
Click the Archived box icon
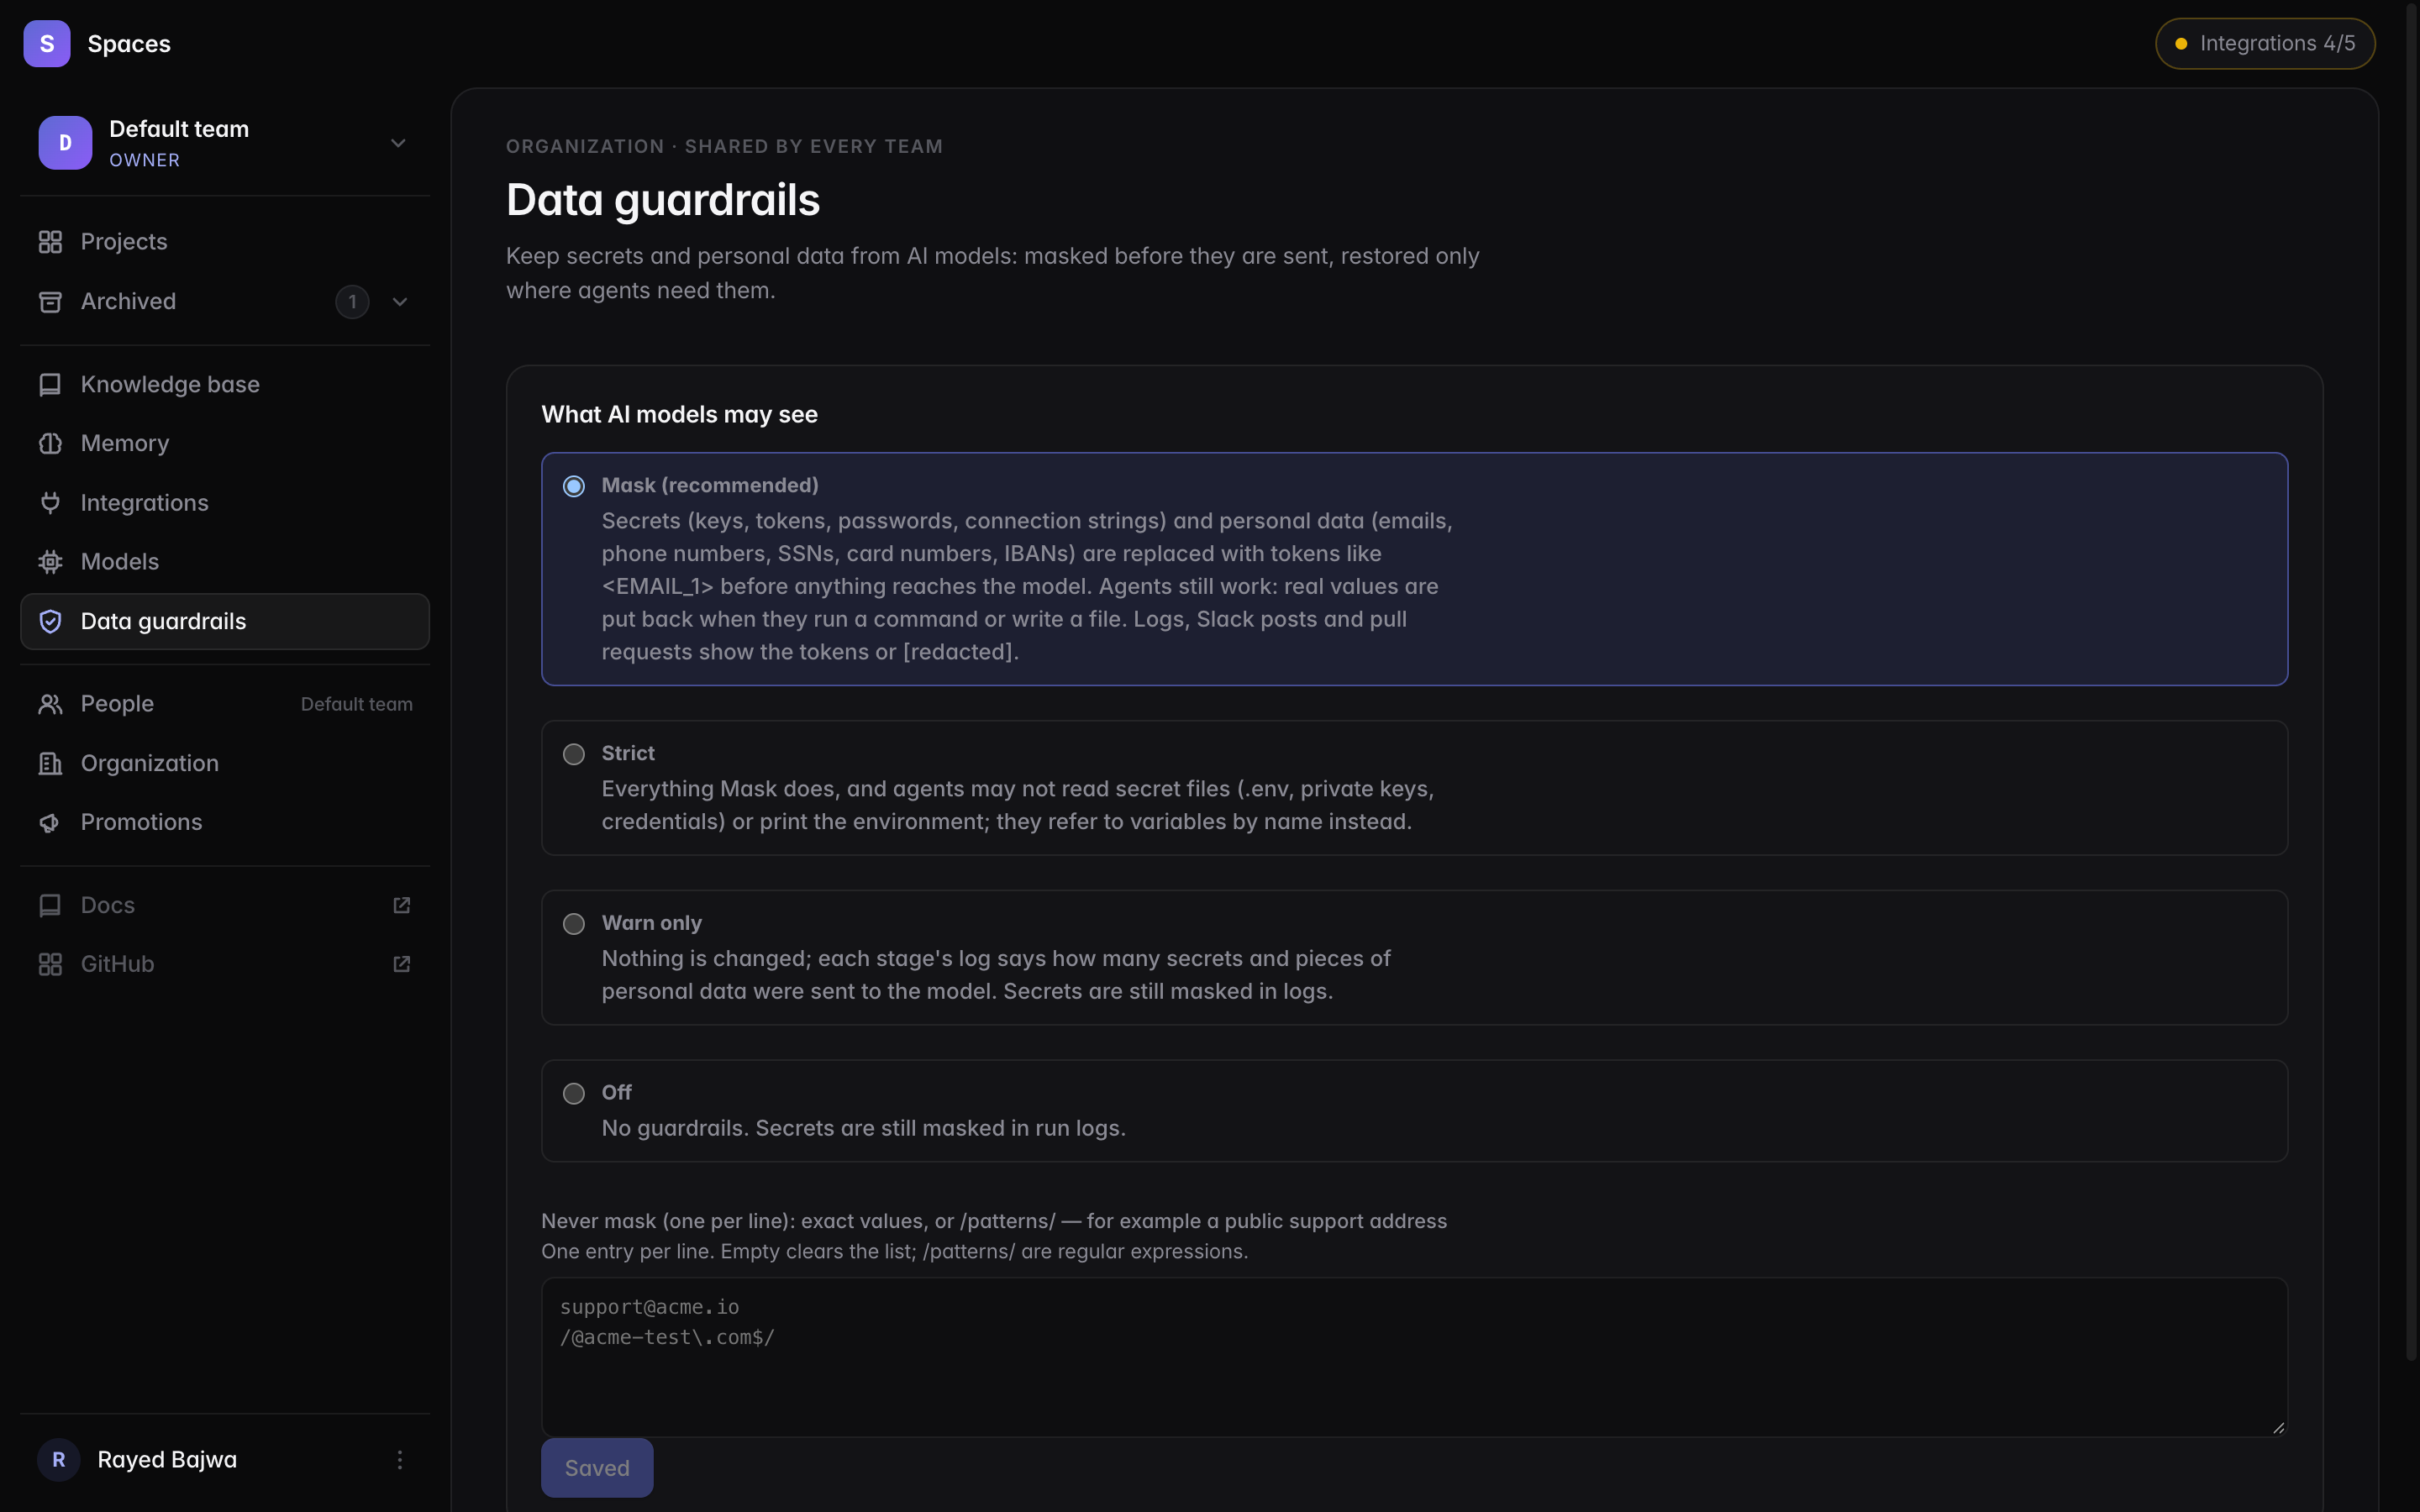coord(50,302)
